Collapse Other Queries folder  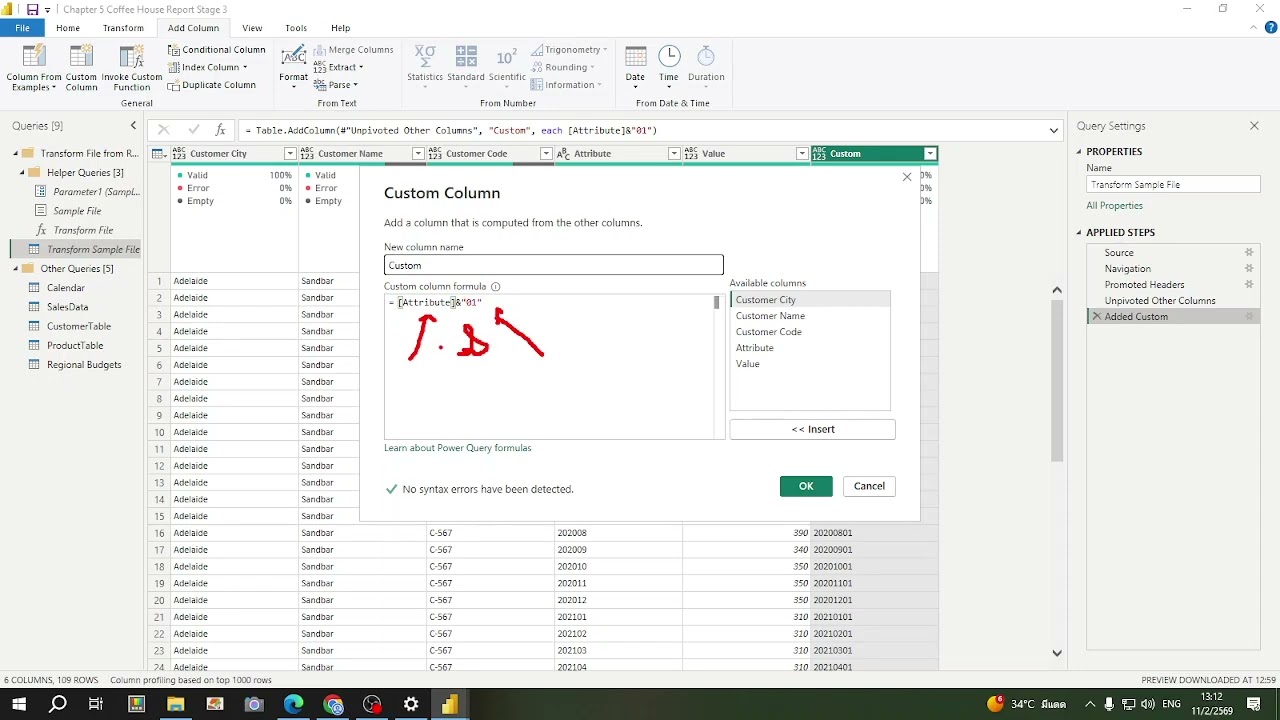16,269
